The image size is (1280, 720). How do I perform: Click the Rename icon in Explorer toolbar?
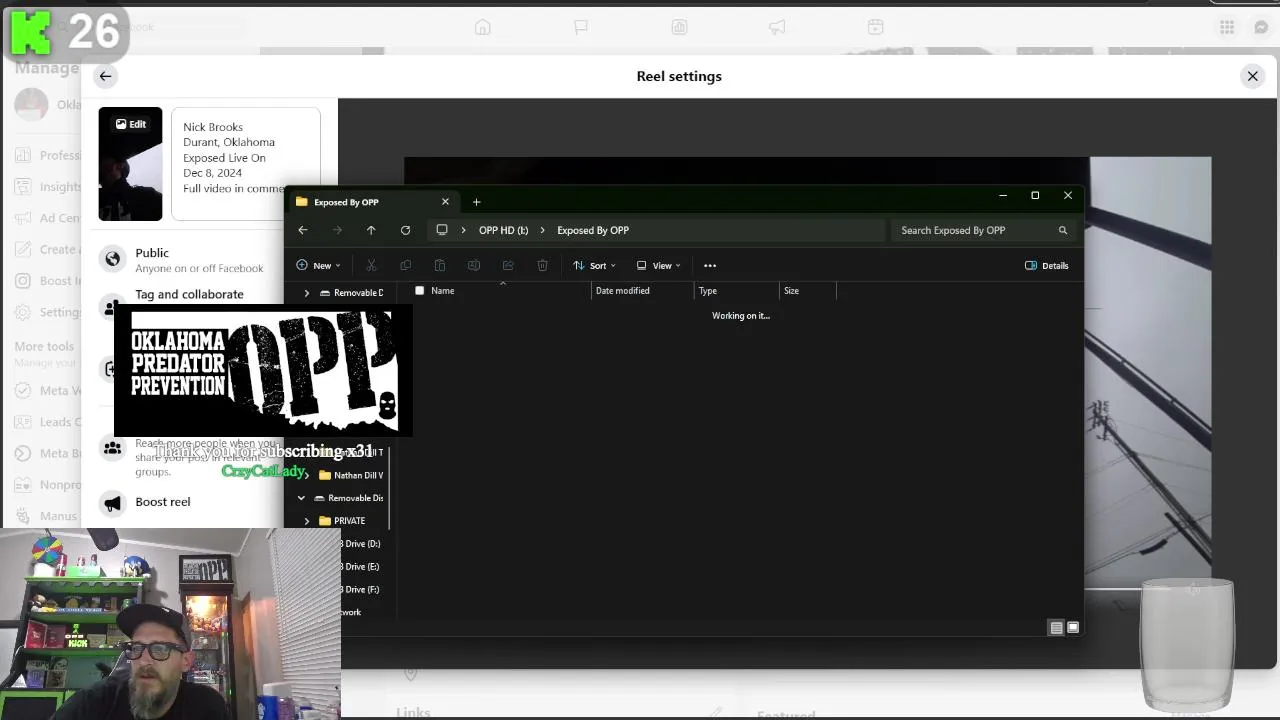(474, 265)
